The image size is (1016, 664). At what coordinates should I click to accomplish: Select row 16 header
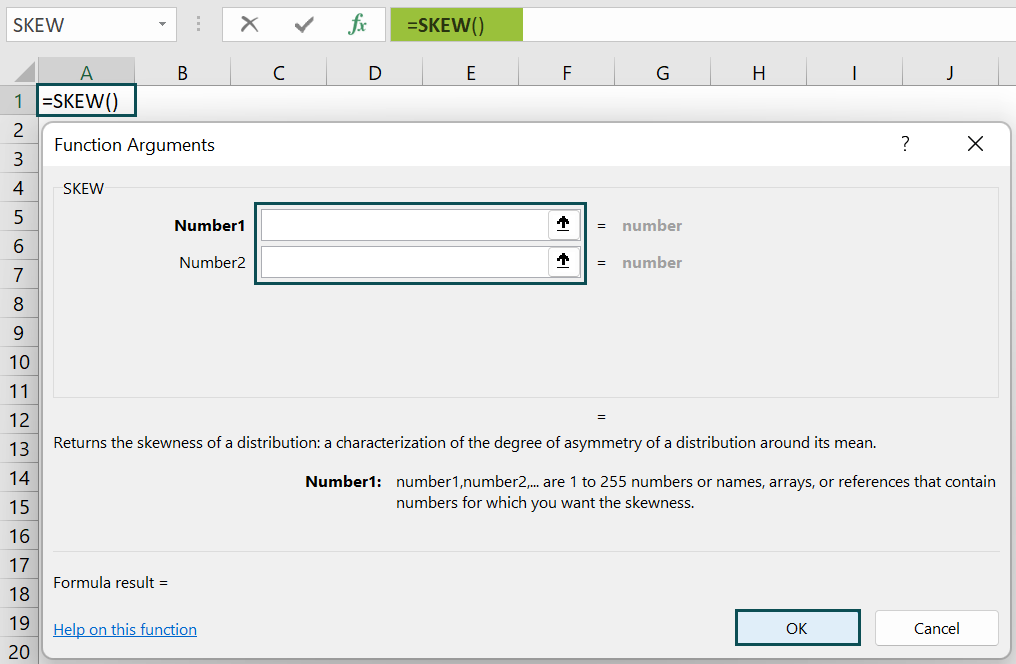19,536
